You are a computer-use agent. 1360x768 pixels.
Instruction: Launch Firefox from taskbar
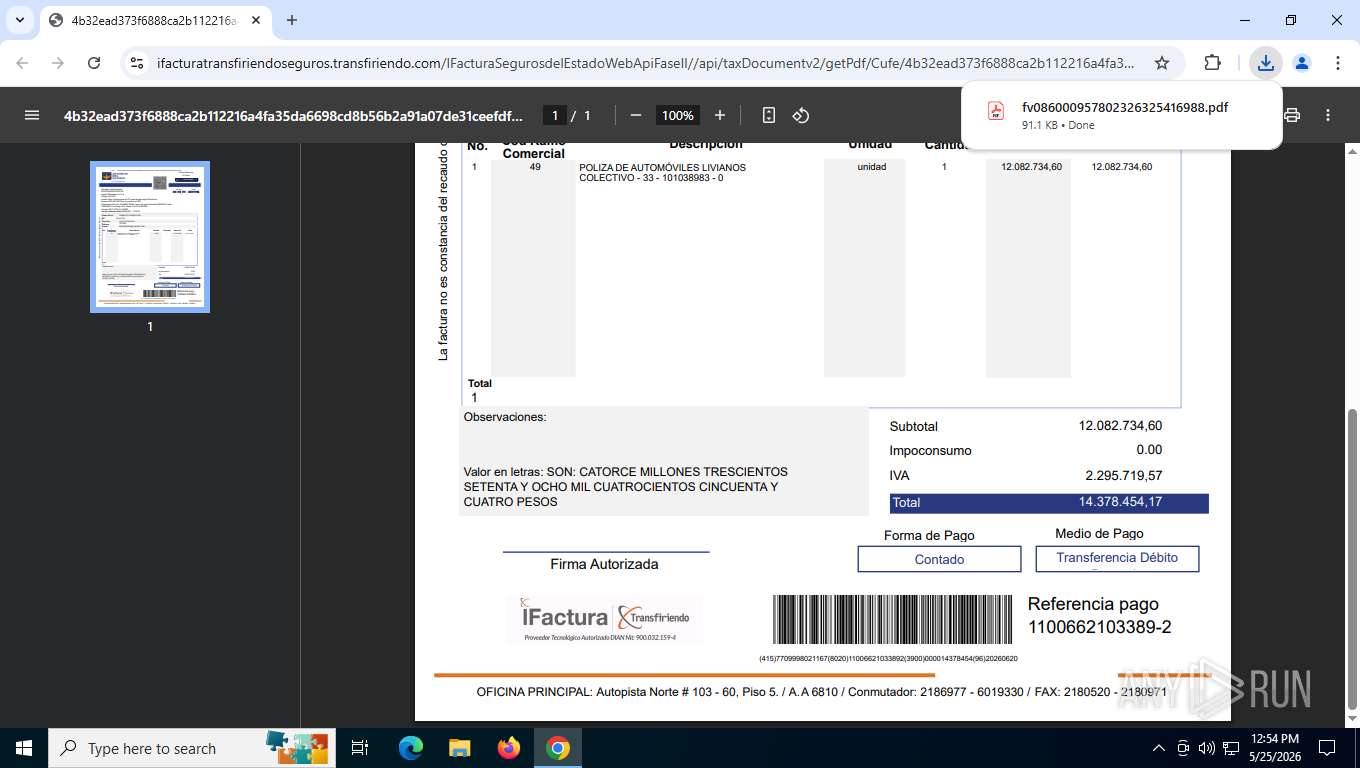pyautogui.click(x=509, y=748)
